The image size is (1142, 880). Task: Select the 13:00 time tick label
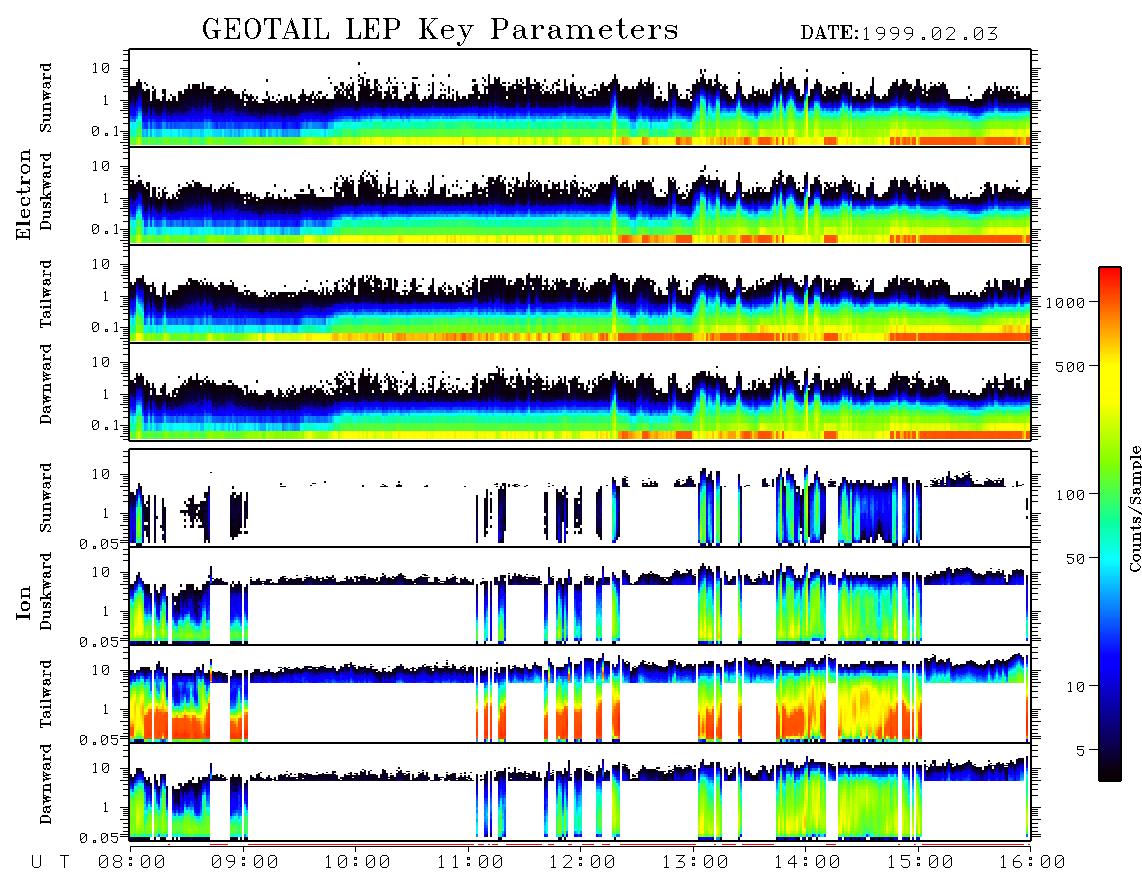[695, 862]
